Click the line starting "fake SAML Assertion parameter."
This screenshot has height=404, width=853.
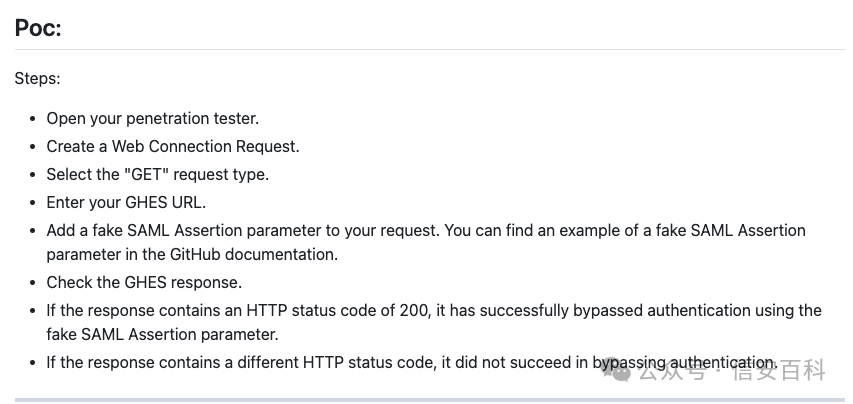tap(162, 334)
